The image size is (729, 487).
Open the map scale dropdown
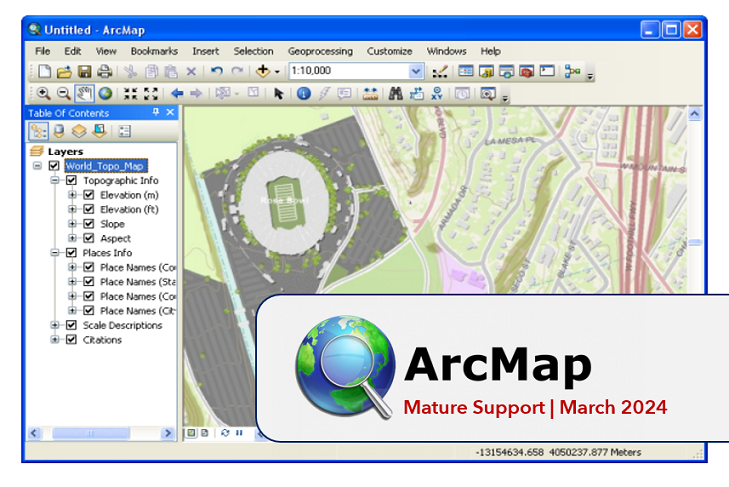click(x=416, y=72)
